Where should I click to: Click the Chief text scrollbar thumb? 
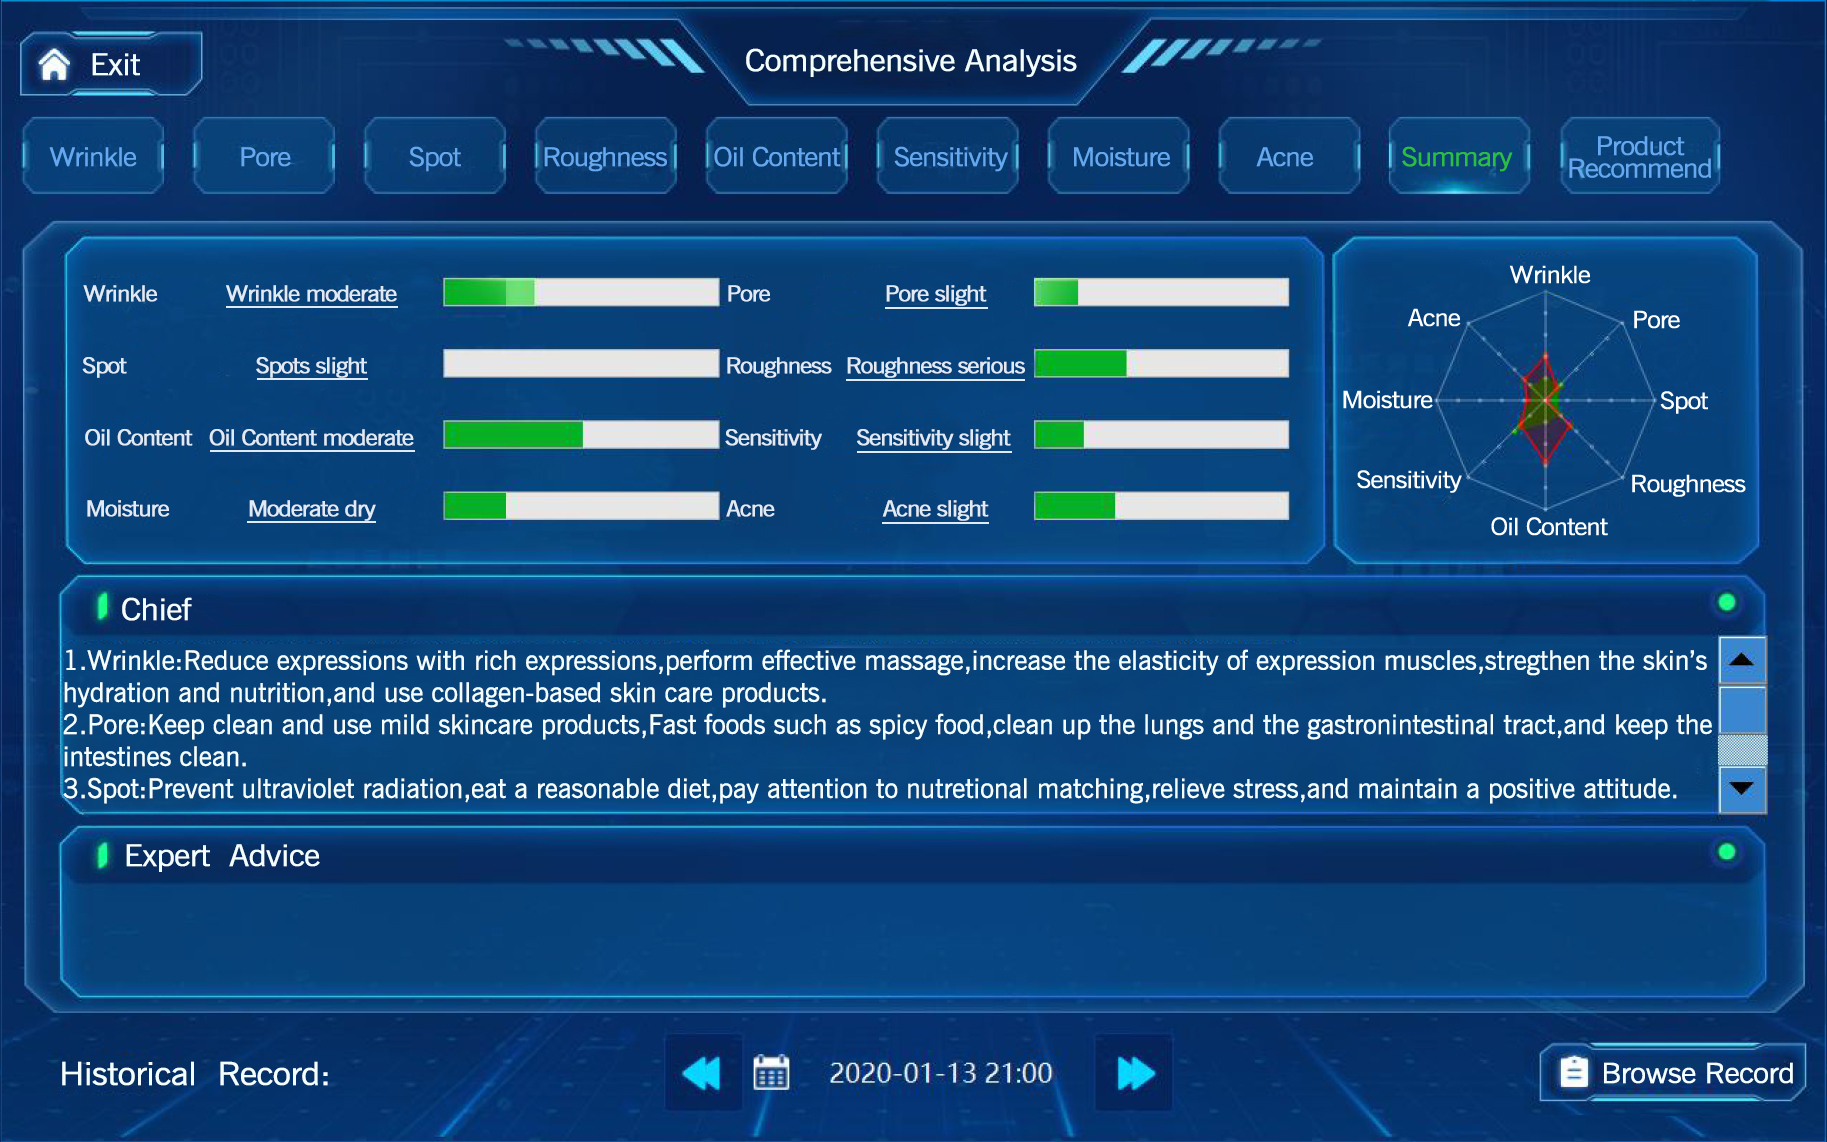tap(1741, 710)
